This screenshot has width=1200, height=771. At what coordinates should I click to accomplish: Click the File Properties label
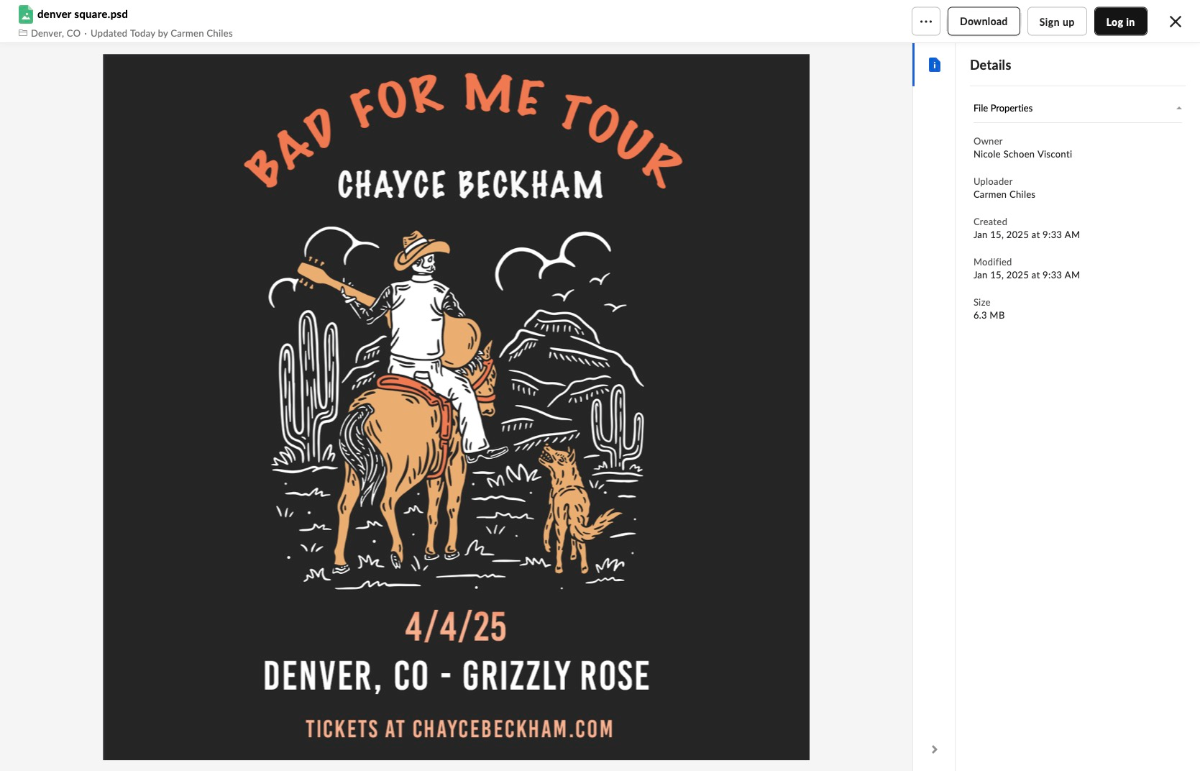(x=1003, y=108)
